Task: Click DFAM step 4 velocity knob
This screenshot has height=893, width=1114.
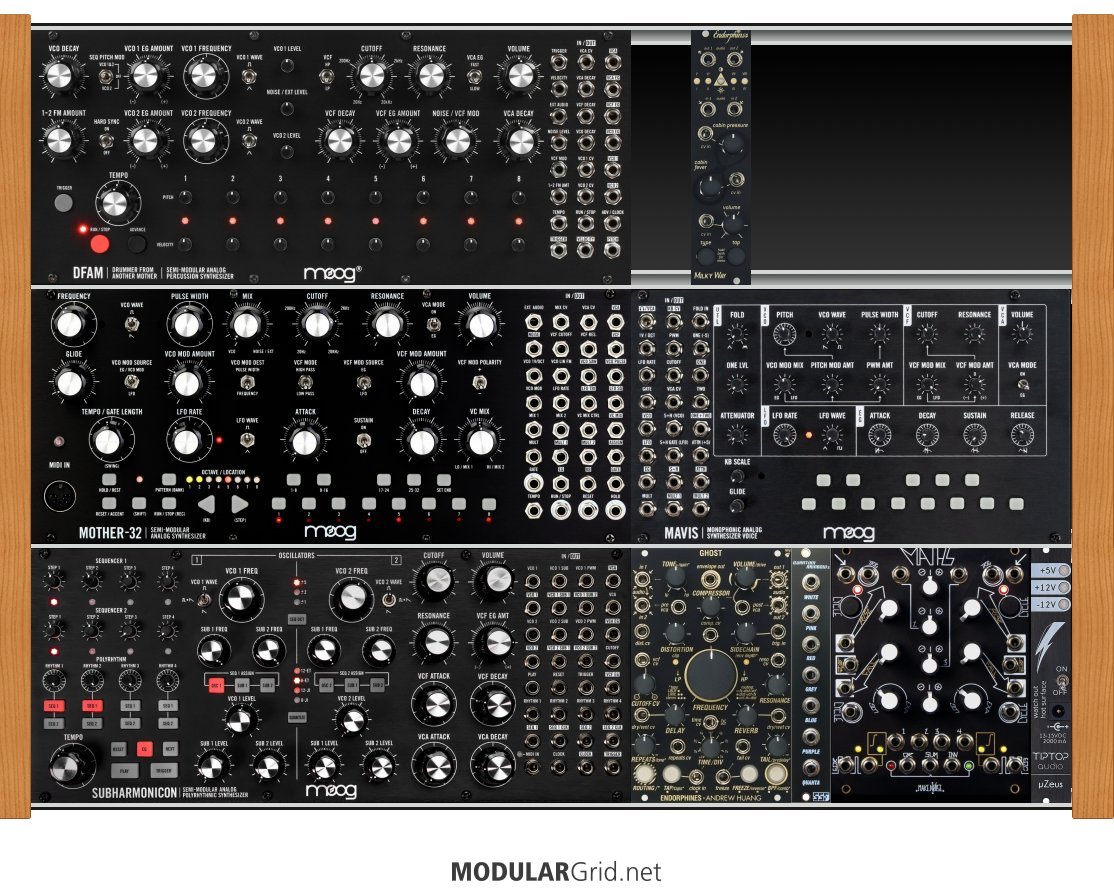Action: [x=328, y=245]
